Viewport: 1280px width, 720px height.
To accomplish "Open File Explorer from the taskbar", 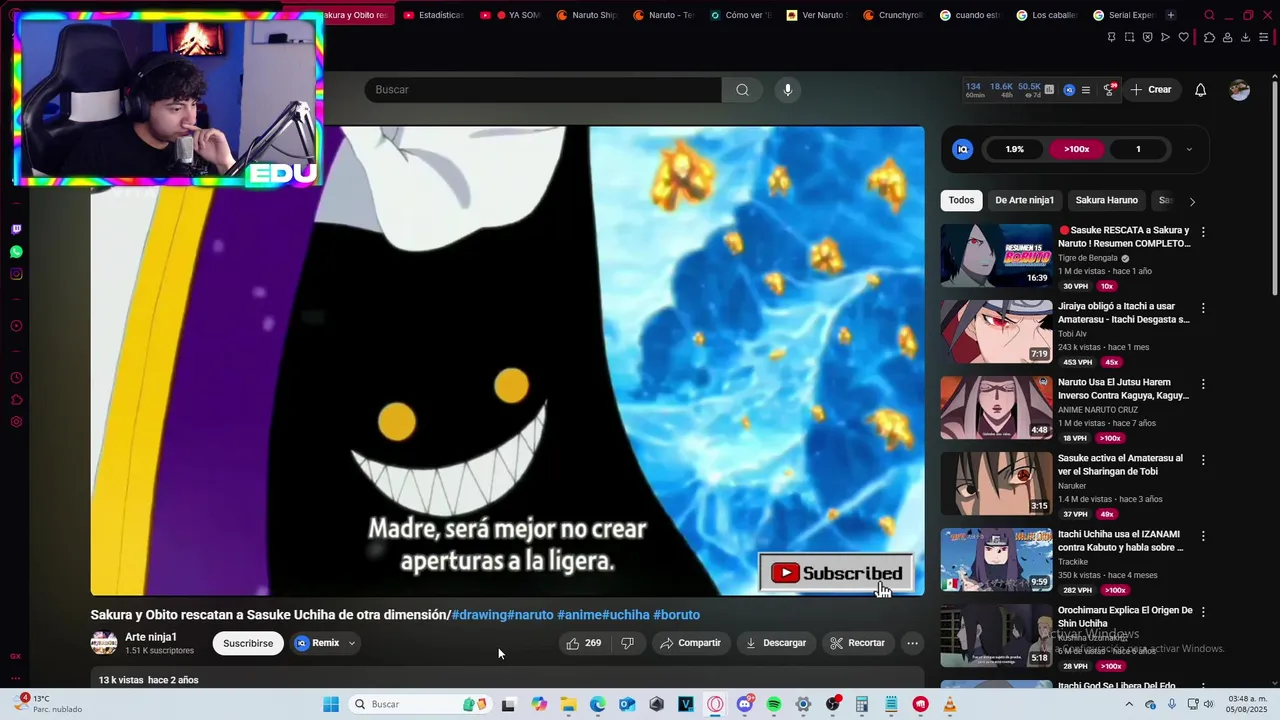I will tap(568, 704).
